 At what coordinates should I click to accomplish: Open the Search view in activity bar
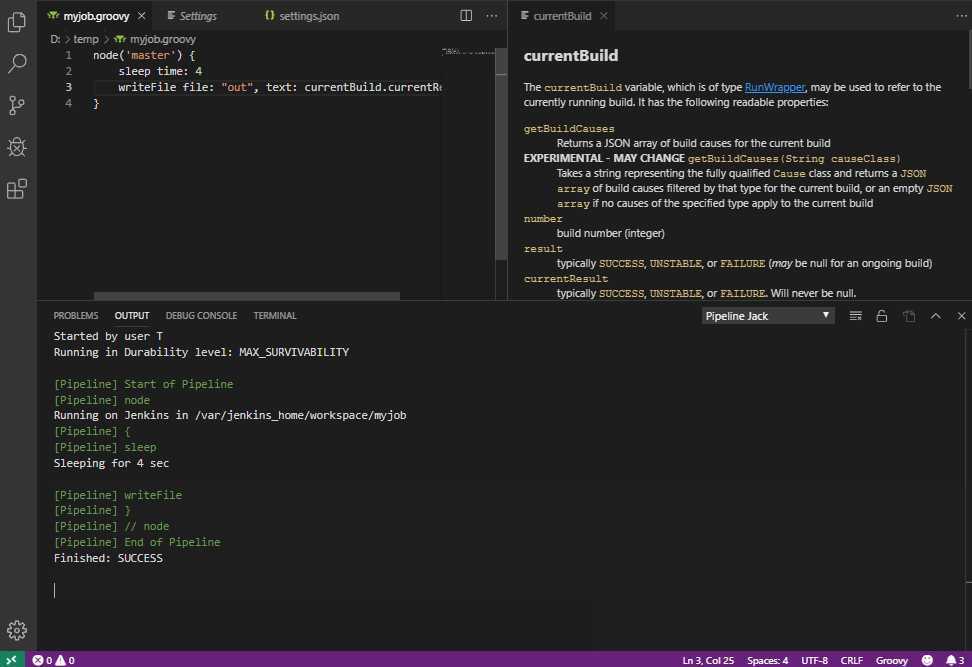click(x=17, y=64)
